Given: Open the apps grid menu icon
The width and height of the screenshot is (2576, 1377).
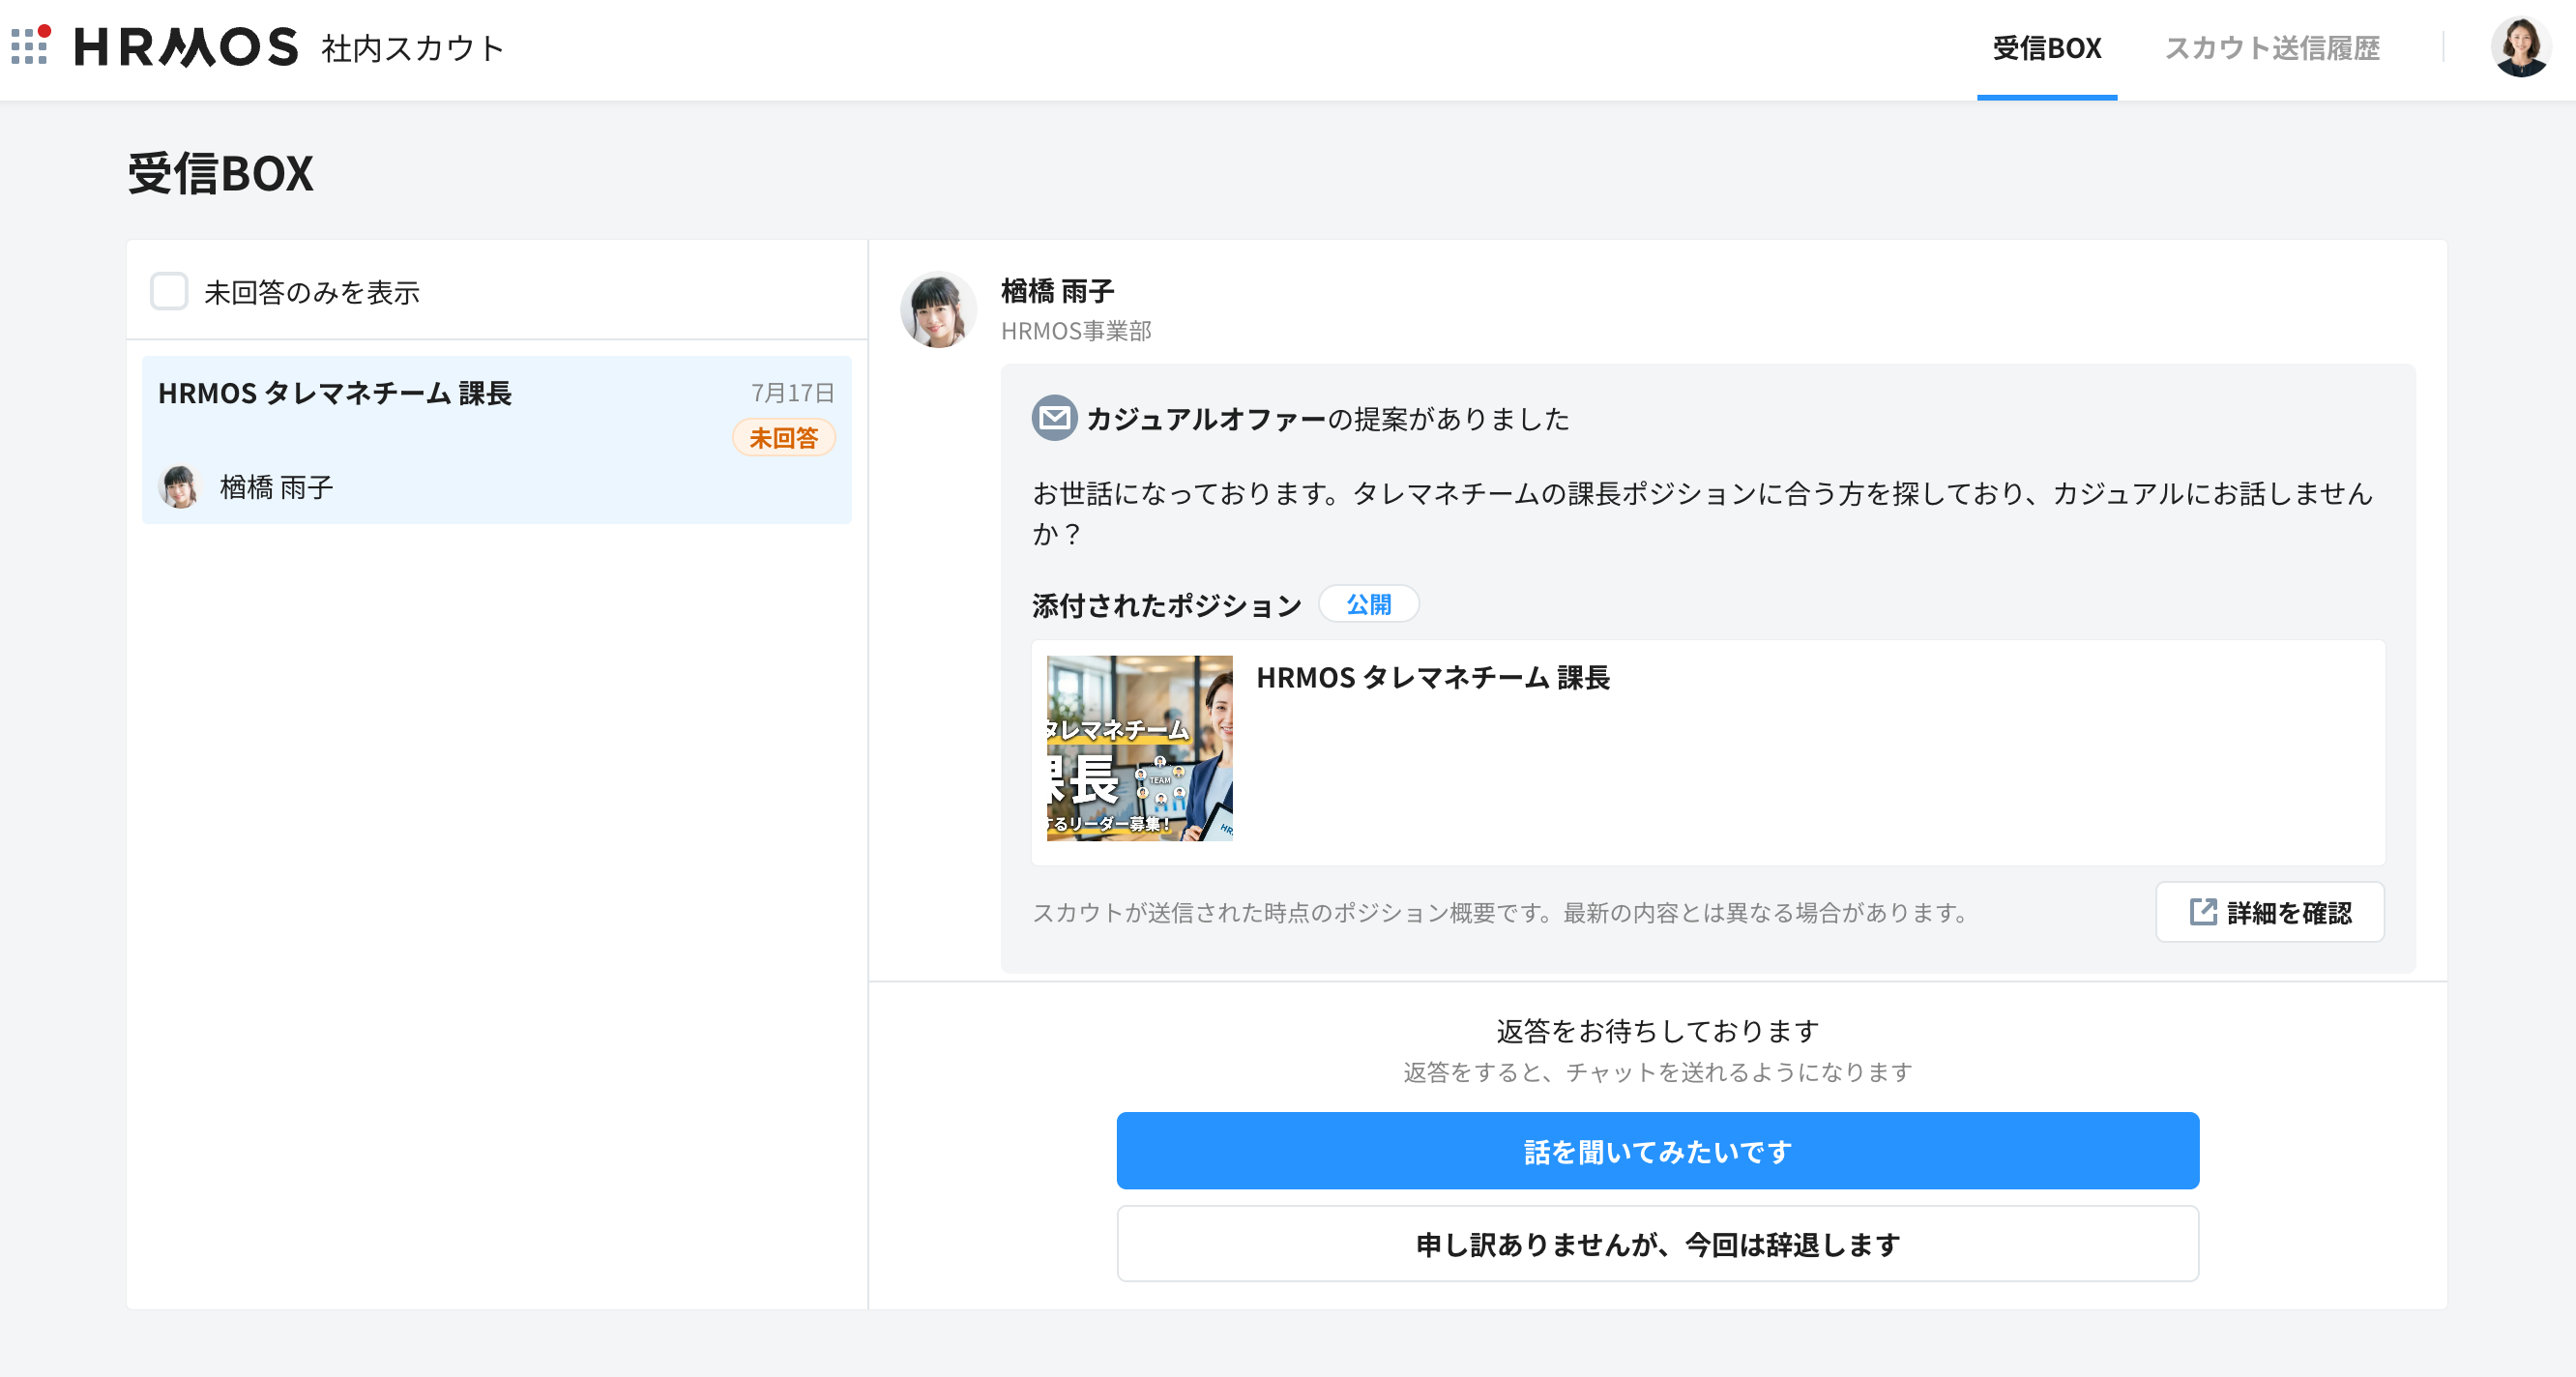Looking at the screenshot, I should tap(30, 46).
